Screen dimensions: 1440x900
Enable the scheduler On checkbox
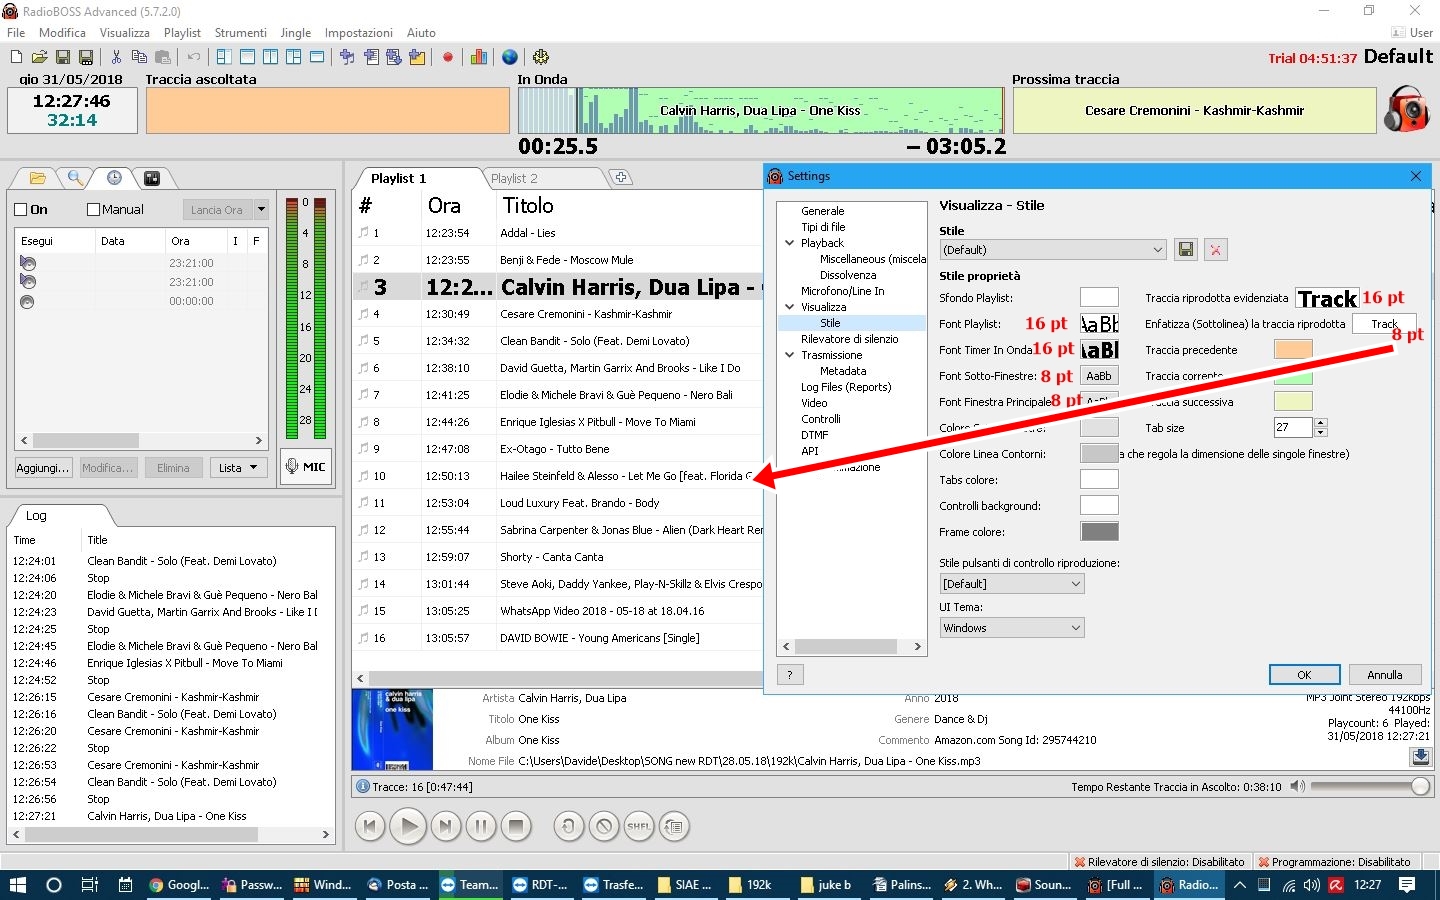[21, 210]
